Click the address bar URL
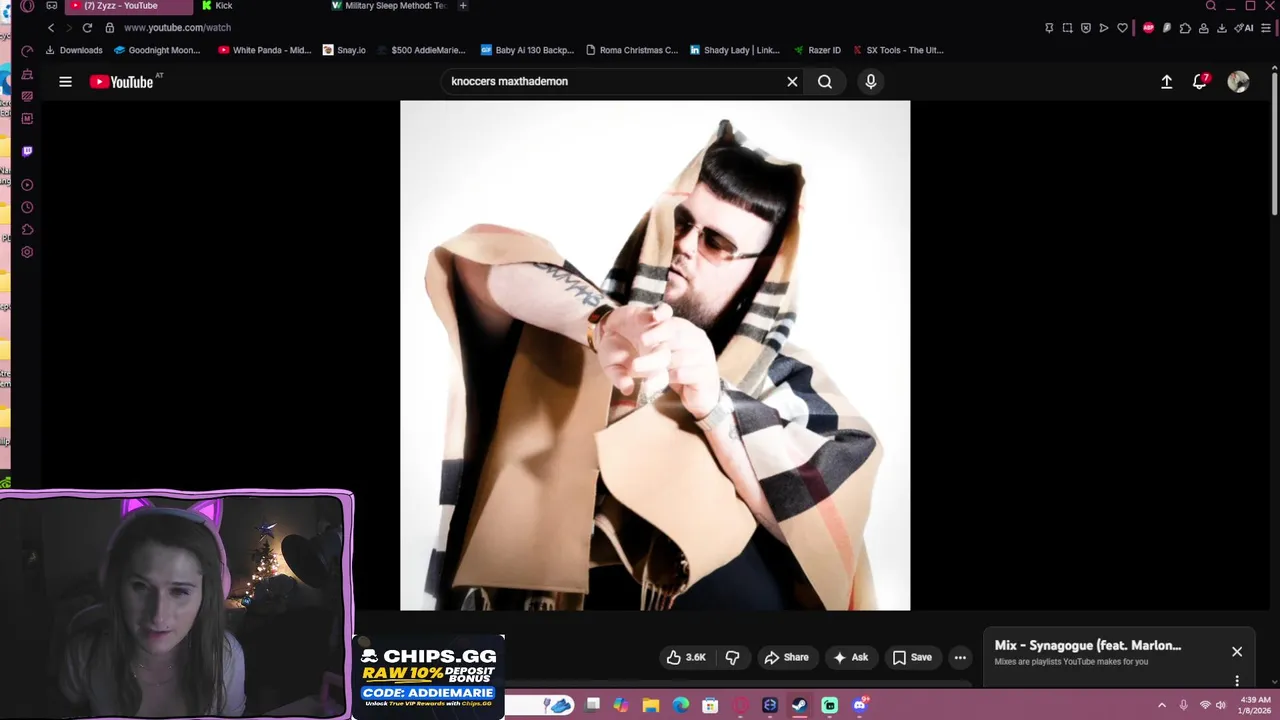The height and width of the screenshot is (720, 1280). click(177, 28)
